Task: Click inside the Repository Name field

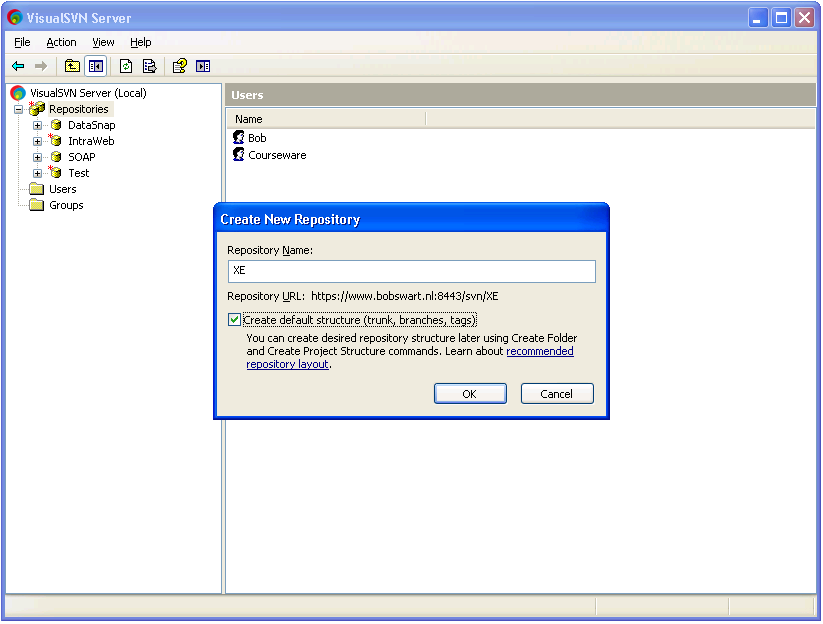Action: click(x=412, y=271)
